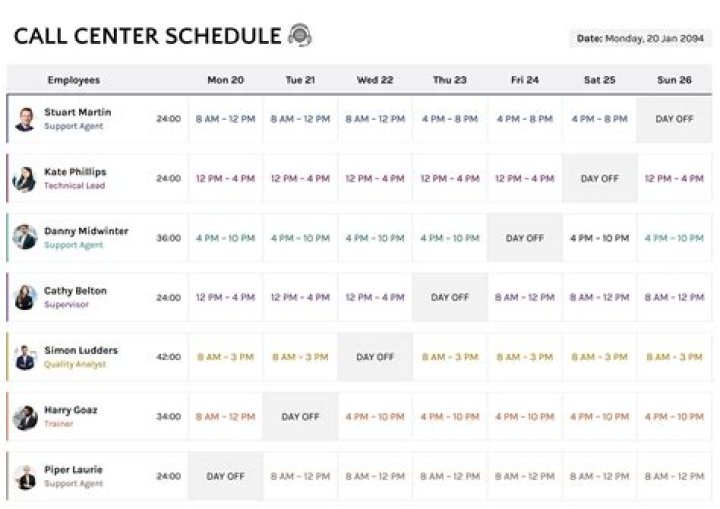Open the Date field showing 20 Jan 2094
This screenshot has width=720, height=509.
point(640,38)
